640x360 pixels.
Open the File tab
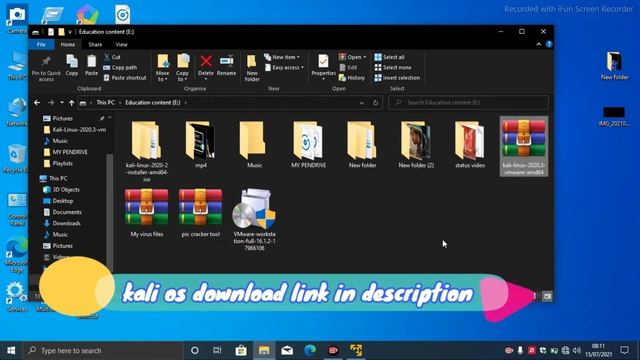point(41,44)
